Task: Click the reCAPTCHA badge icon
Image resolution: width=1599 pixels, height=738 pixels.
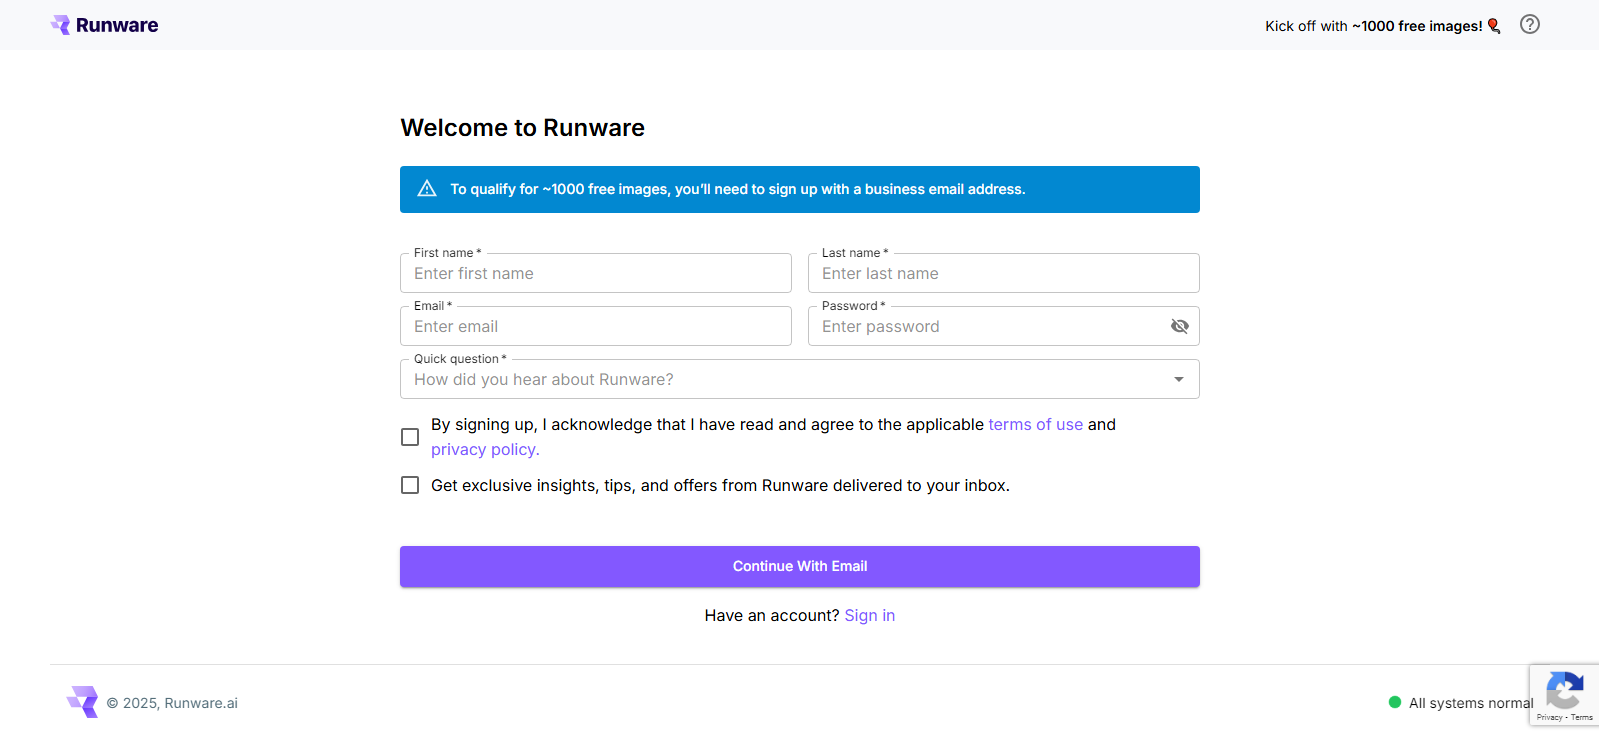Action: (1564, 691)
